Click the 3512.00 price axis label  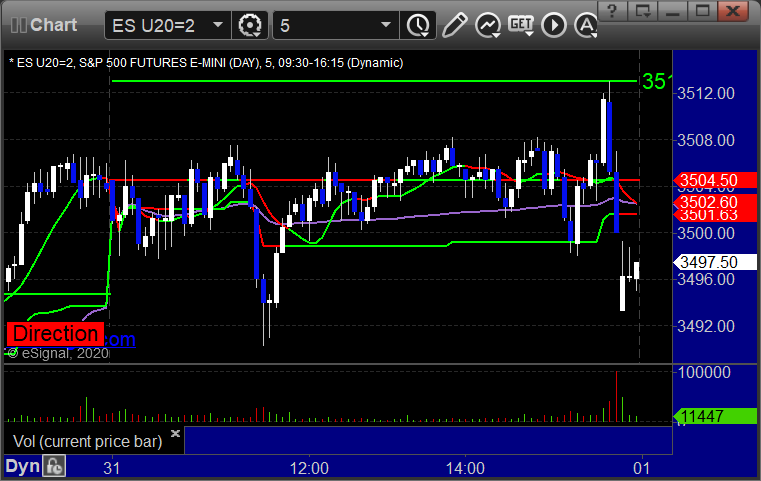tap(706, 93)
